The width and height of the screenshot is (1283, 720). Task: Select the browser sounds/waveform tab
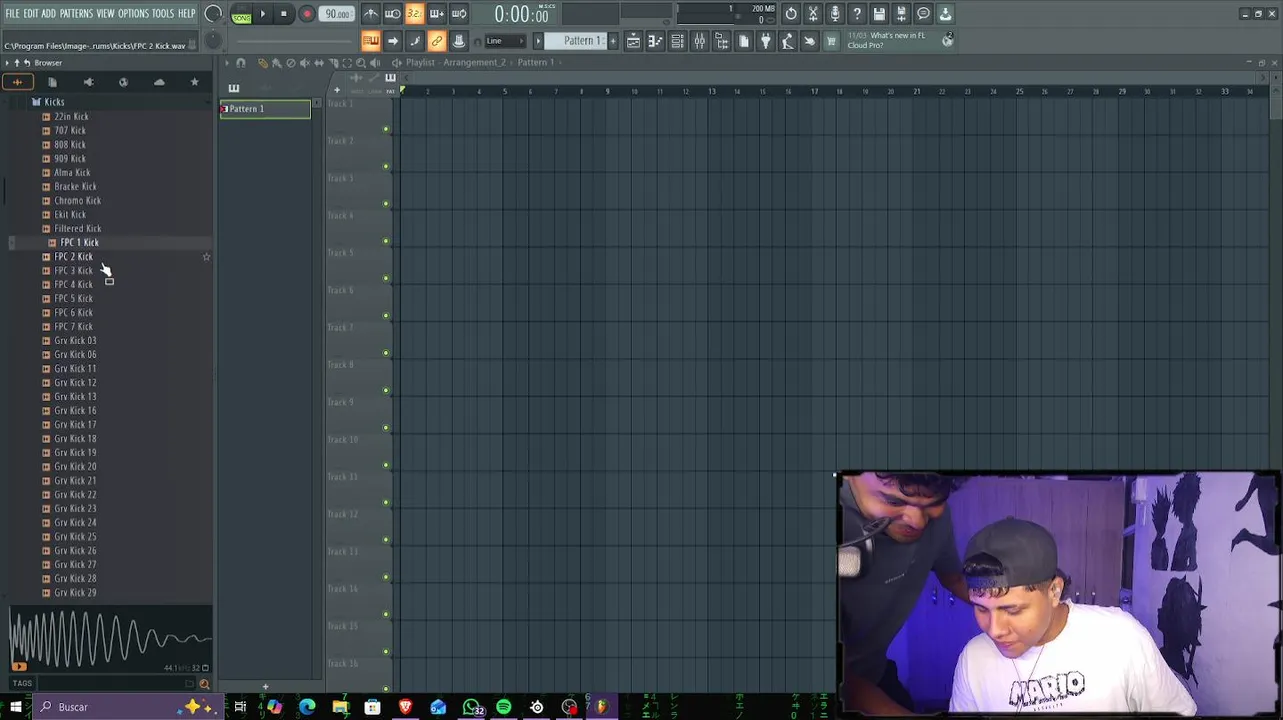pyautogui.click(x=17, y=82)
